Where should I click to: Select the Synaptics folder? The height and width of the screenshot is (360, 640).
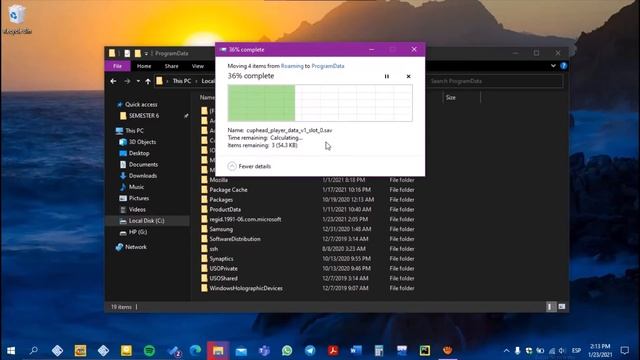[x=221, y=259]
